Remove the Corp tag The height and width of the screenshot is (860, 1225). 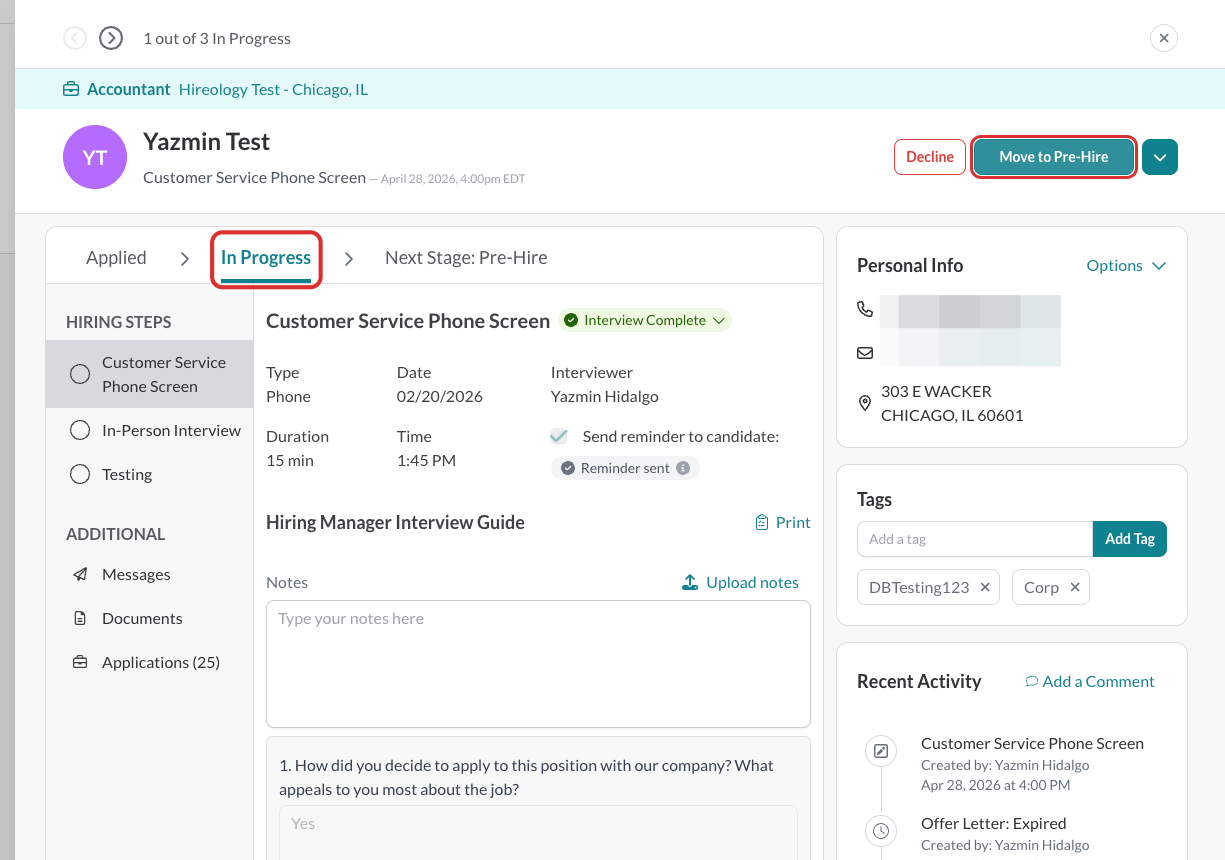[x=1075, y=587]
